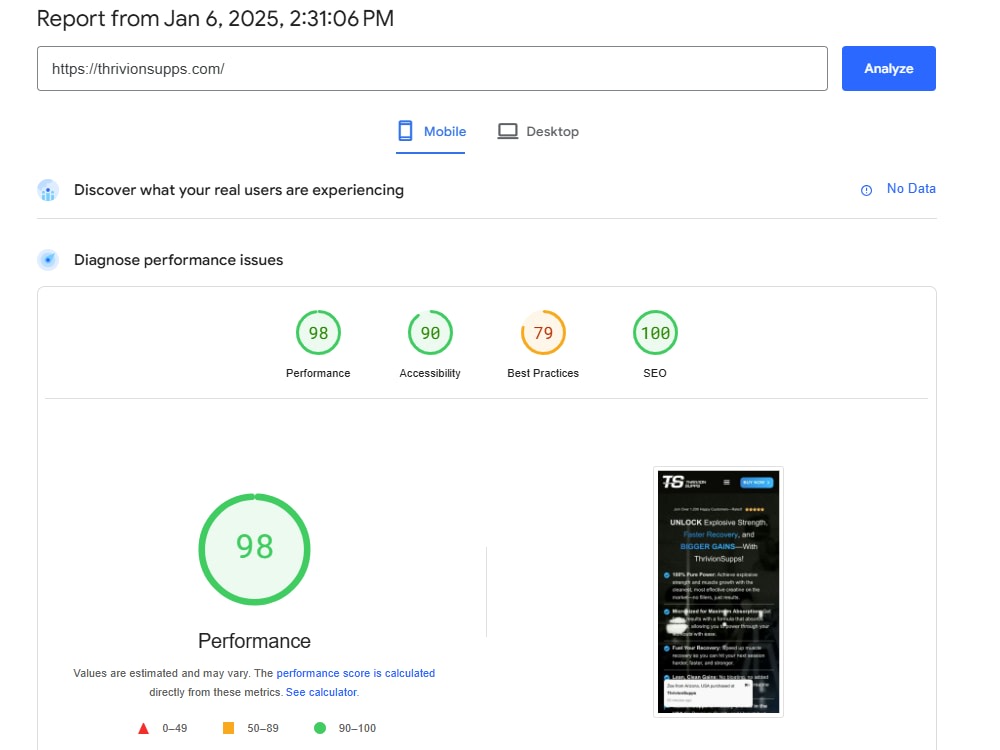Image resolution: width=1000 pixels, height=750 pixels.
Task: Open the See calculator link
Action: tap(321, 692)
